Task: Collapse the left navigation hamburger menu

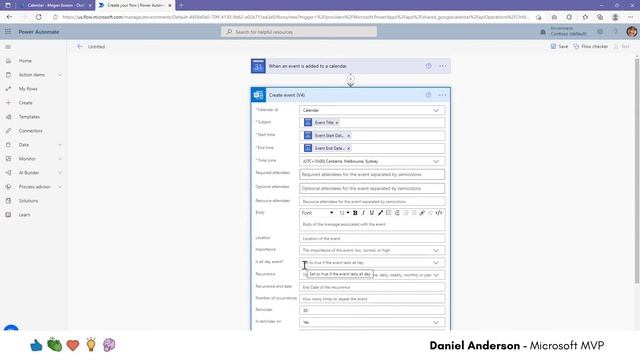Action: (x=8, y=47)
